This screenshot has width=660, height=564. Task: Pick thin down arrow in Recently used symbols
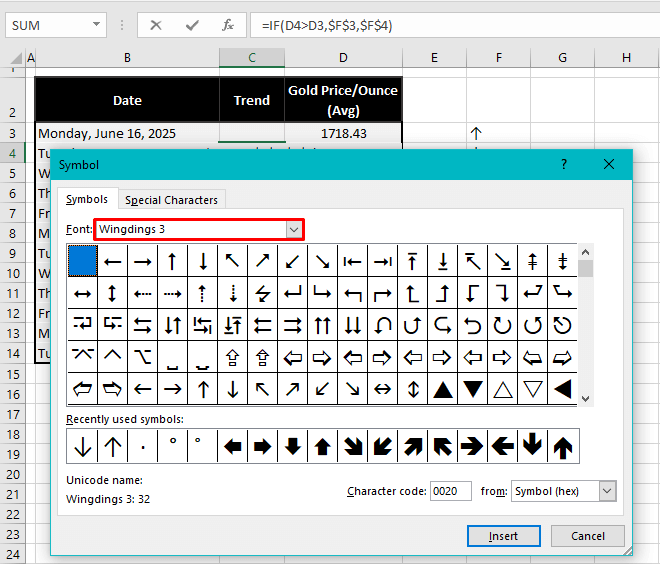[x=82, y=446]
